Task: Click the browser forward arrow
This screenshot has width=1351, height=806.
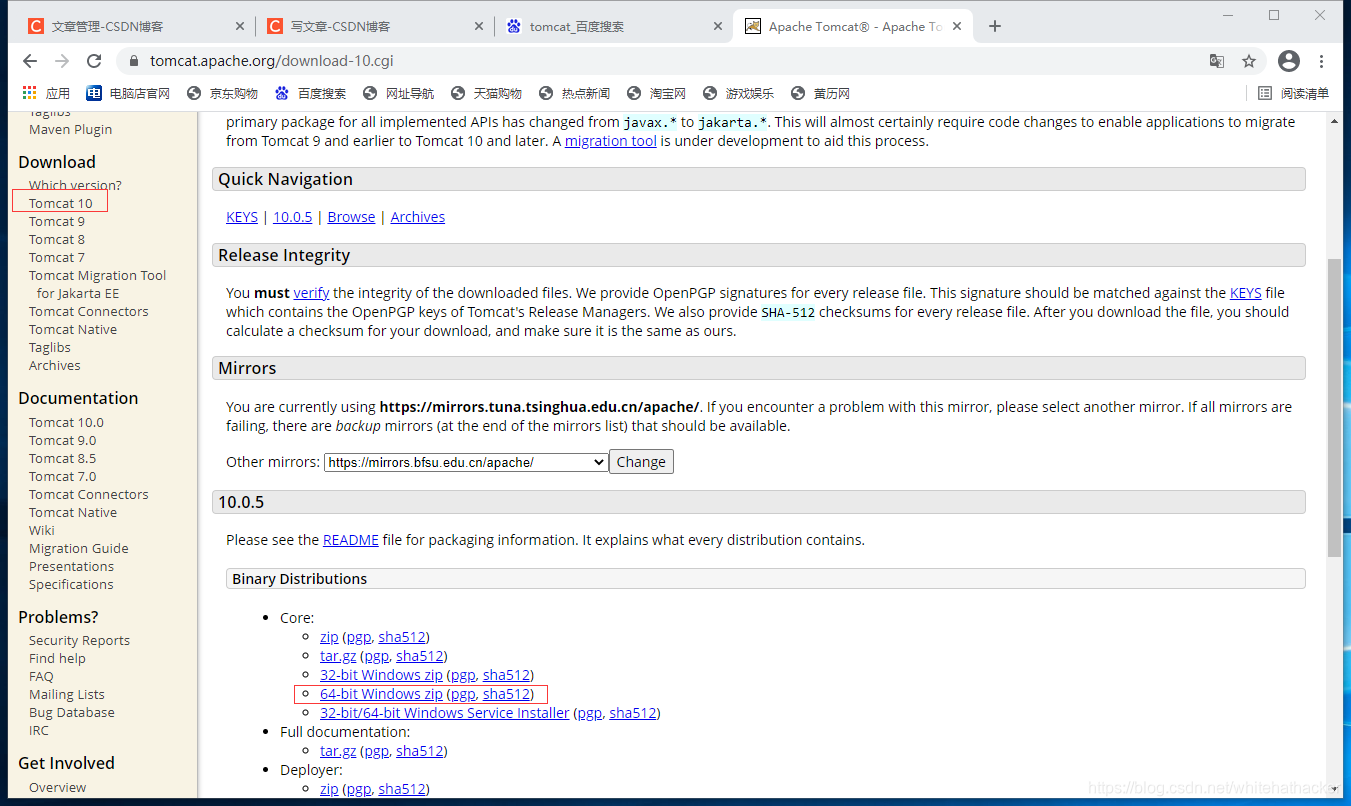Action: [62, 61]
